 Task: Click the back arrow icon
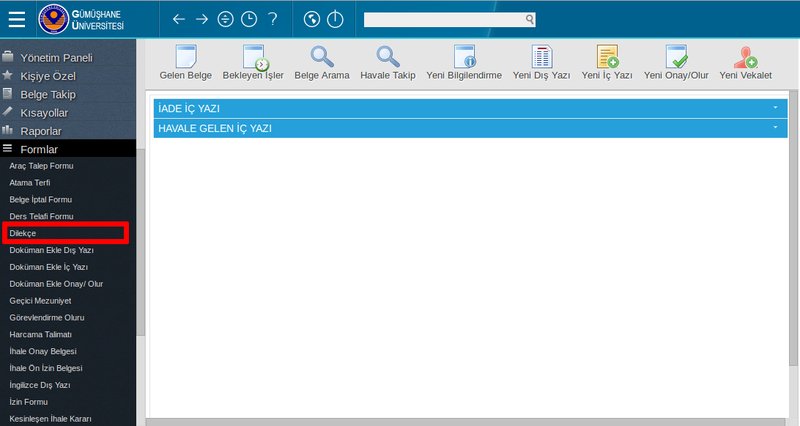pyautogui.click(x=179, y=19)
